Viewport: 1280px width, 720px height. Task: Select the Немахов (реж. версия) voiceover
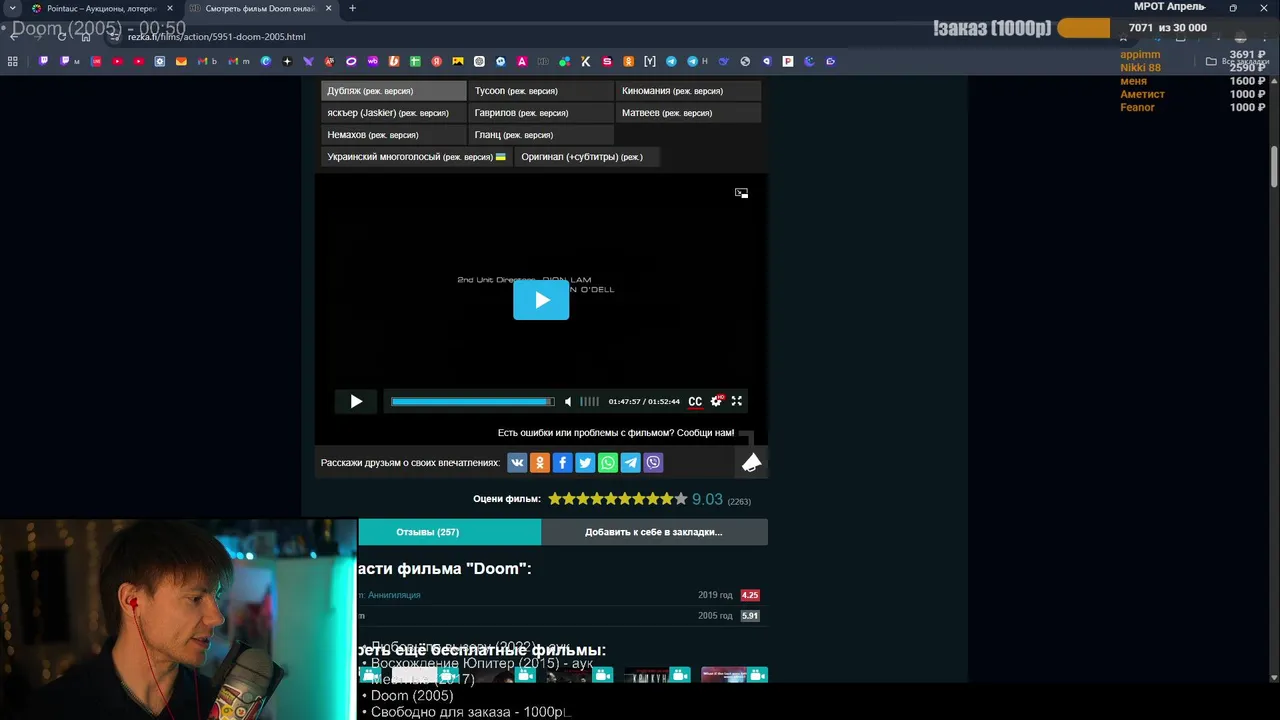(x=394, y=135)
